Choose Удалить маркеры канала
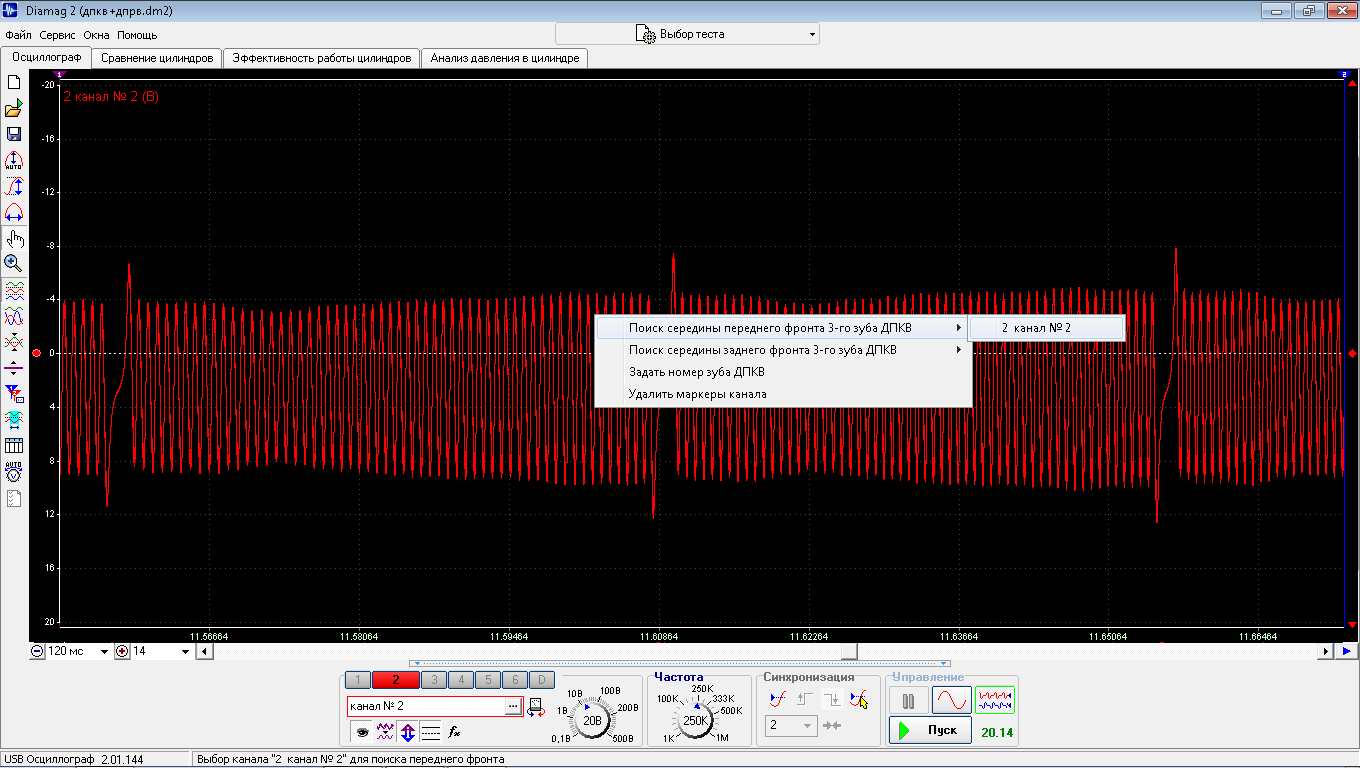This screenshot has width=1360, height=768. pos(783,394)
